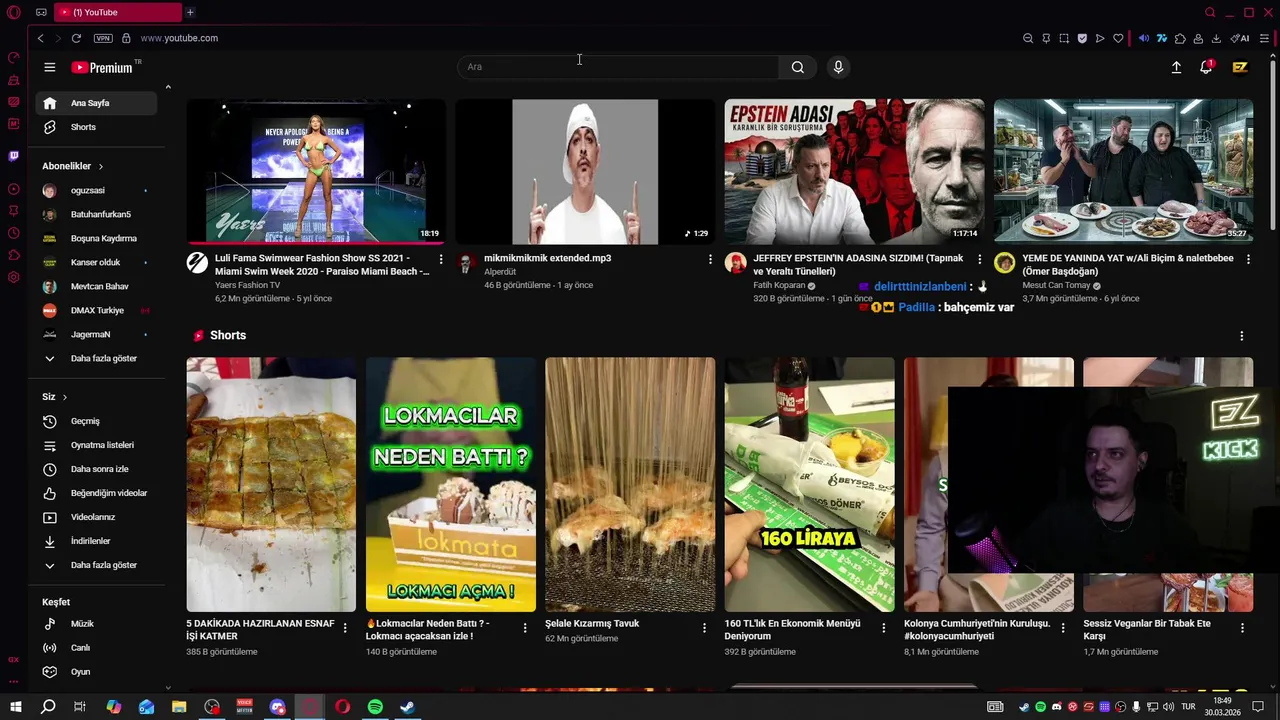The image size is (1280, 720).
Task: Open 160 Liraya döner short thumbnail
Action: 809,484
